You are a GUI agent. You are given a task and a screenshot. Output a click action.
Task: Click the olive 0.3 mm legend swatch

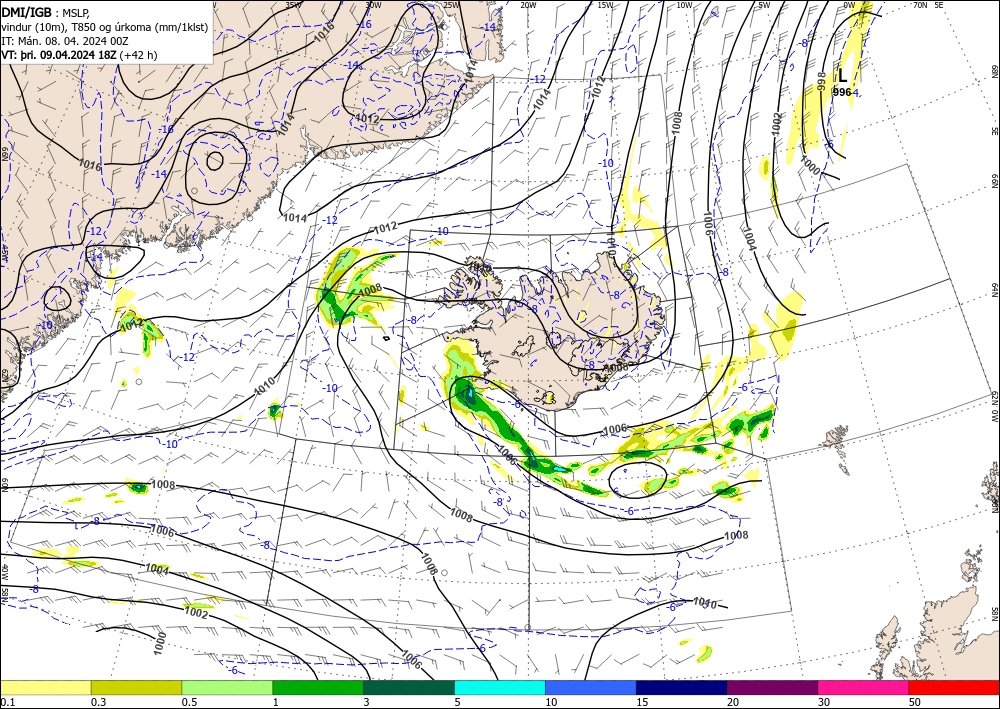click(136, 687)
